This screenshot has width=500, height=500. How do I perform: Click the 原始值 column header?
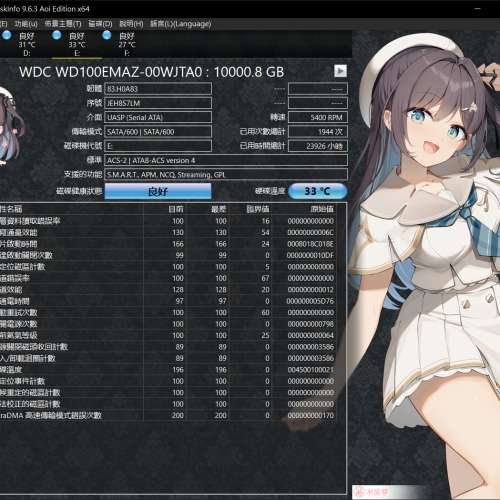pyautogui.click(x=322, y=209)
